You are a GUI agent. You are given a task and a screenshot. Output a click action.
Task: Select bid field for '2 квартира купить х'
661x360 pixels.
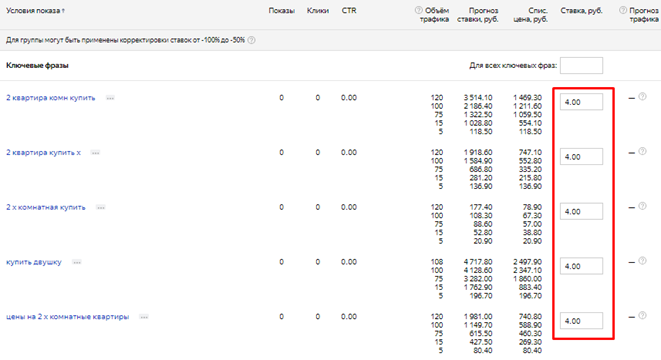581,157
